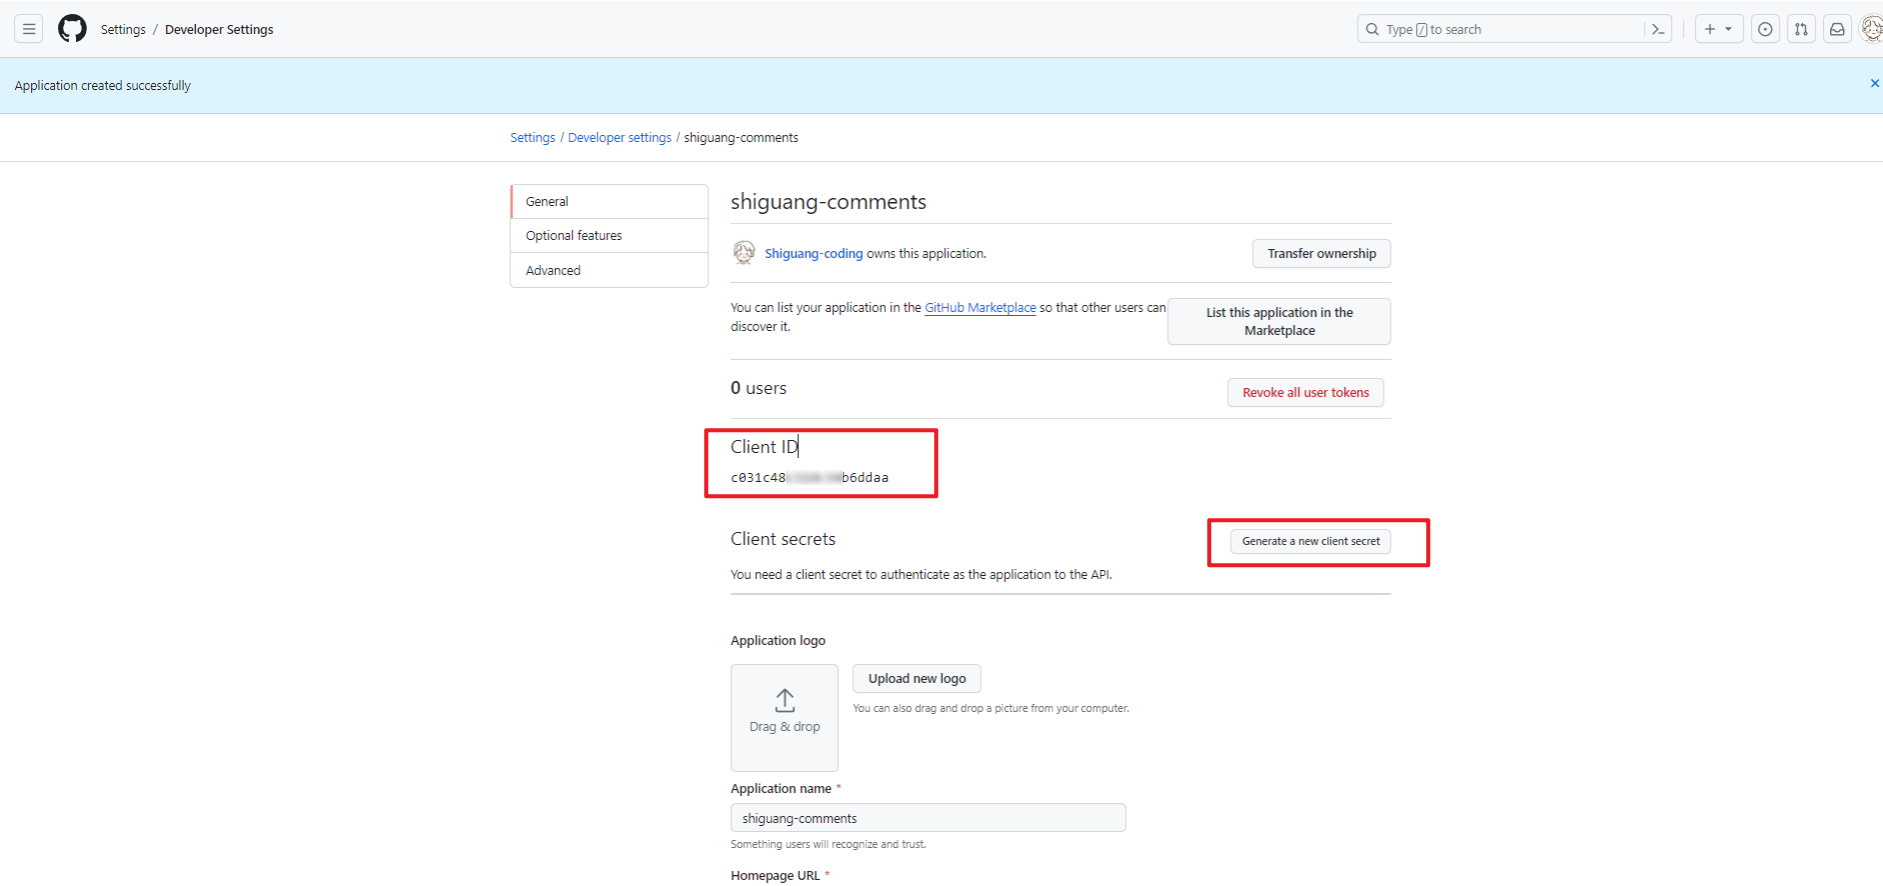
Task: Open the command palette icon in search bar
Action: click(1657, 29)
